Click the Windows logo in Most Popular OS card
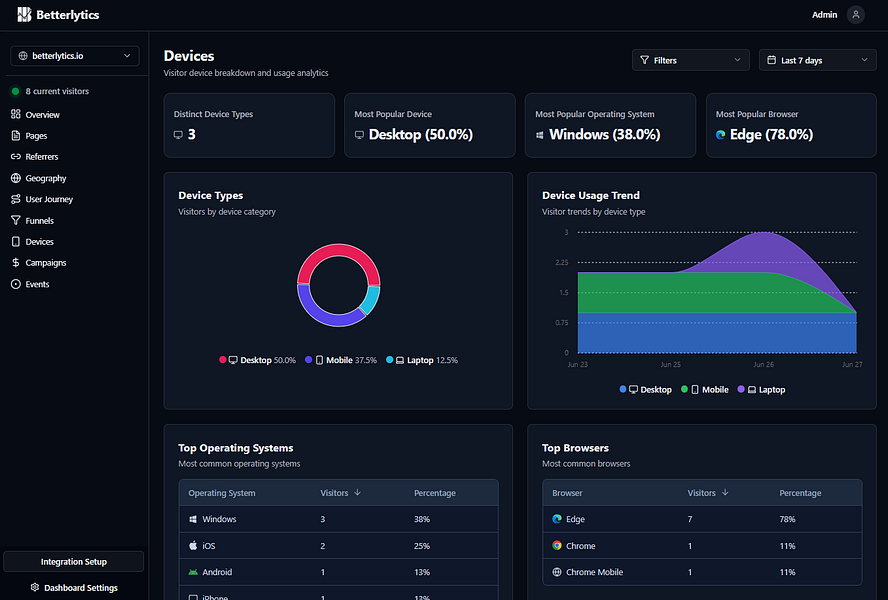The height and width of the screenshot is (600, 888). (x=540, y=135)
